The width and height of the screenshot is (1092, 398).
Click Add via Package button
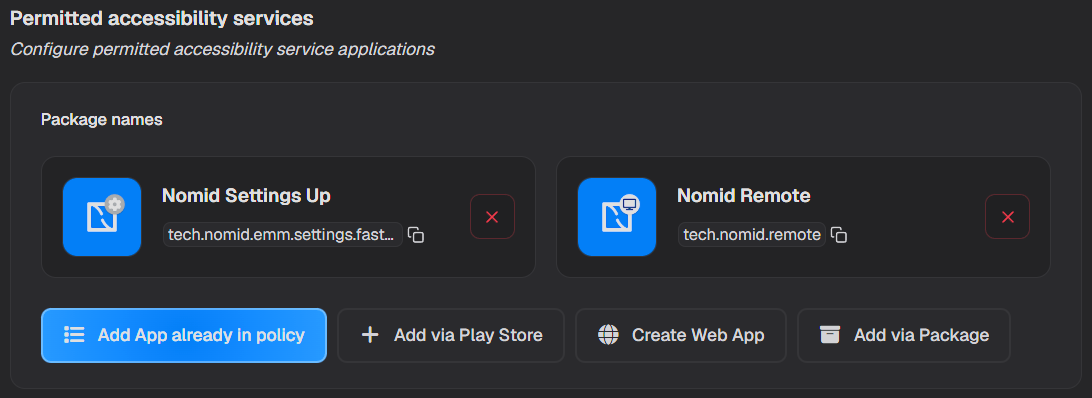click(903, 335)
